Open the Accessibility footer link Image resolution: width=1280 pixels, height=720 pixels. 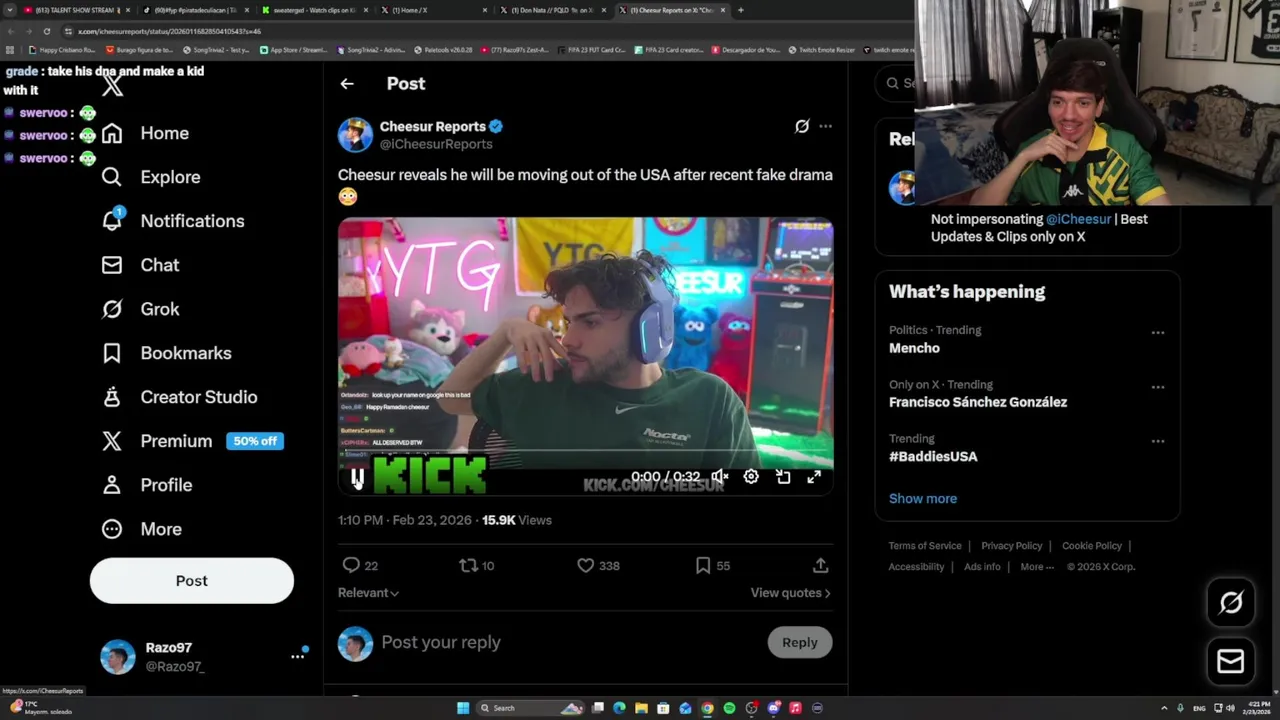pos(916,567)
